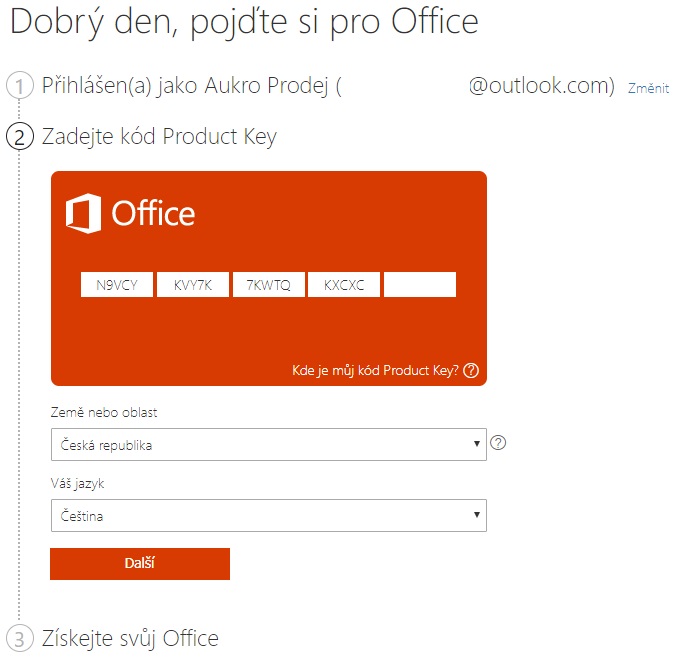Open 'Kde je můj kód Product Key?' link
675x662 pixels.
coord(375,371)
